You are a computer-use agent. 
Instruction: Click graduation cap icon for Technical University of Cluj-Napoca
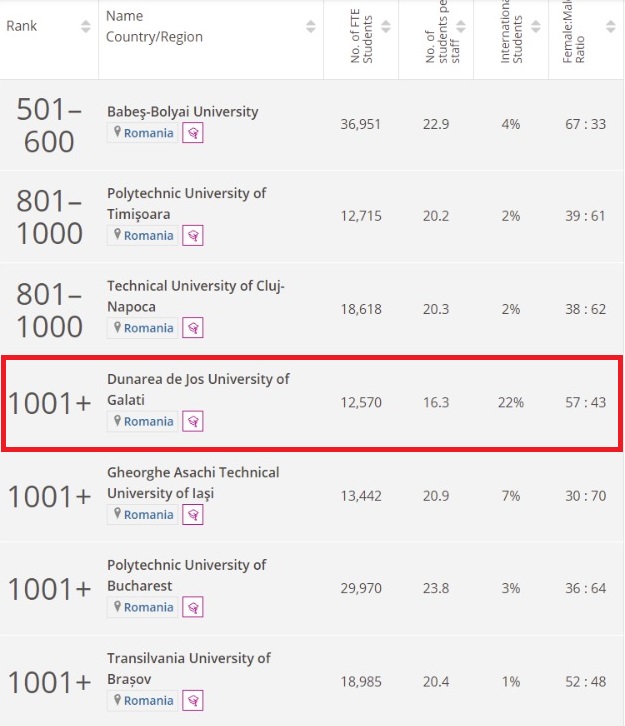tap(193, 328)
